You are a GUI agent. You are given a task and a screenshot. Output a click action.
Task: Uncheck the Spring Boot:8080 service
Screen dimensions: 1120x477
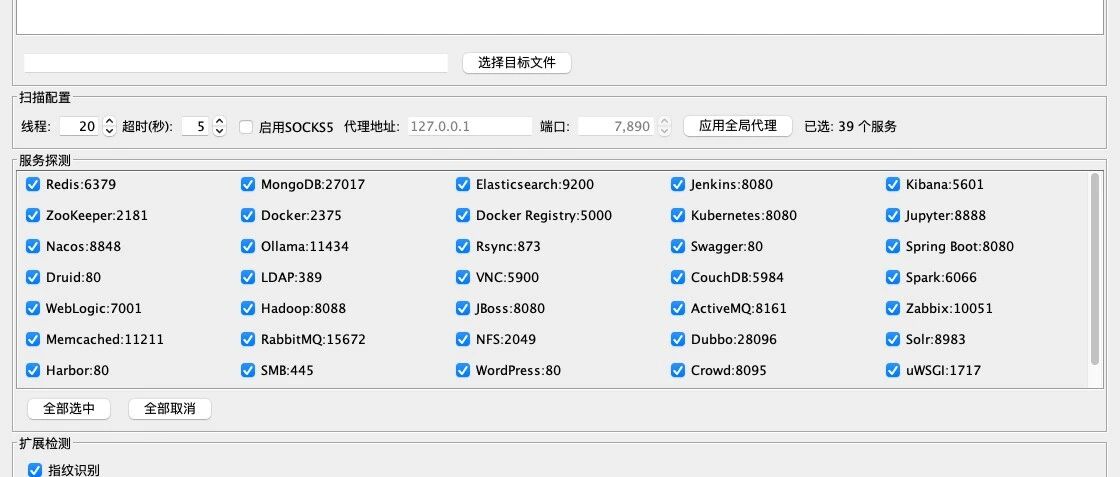tap(893, 246)
